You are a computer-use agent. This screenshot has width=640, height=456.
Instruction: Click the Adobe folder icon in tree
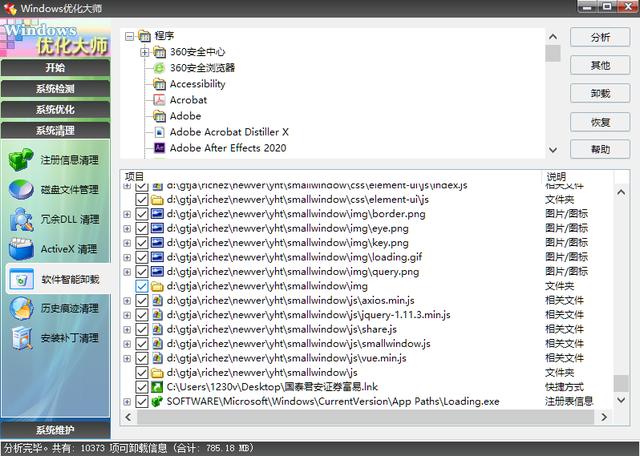pos(159,116)
